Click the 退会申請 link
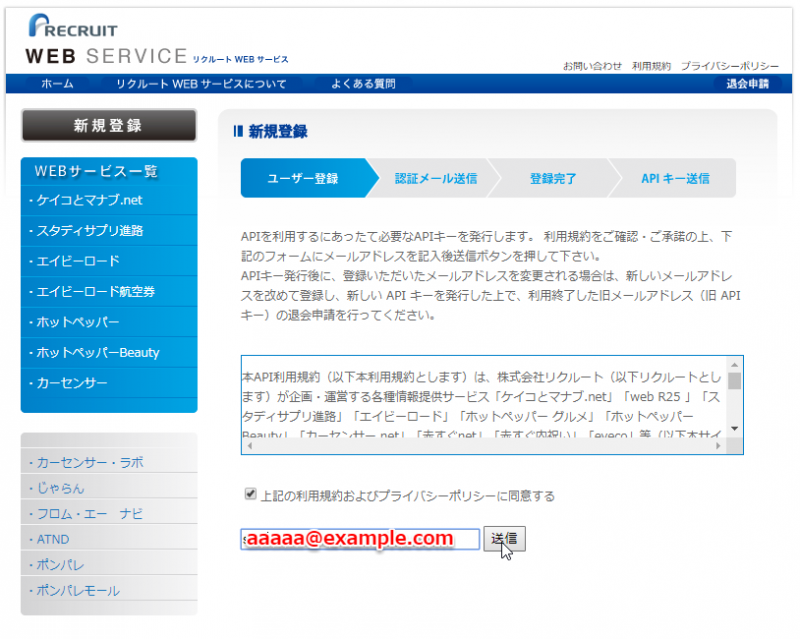The image size is (800, 639). pos(747,84)
